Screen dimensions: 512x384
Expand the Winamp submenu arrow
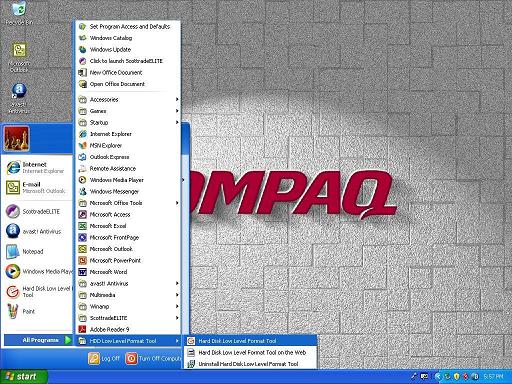click(177, 306)
